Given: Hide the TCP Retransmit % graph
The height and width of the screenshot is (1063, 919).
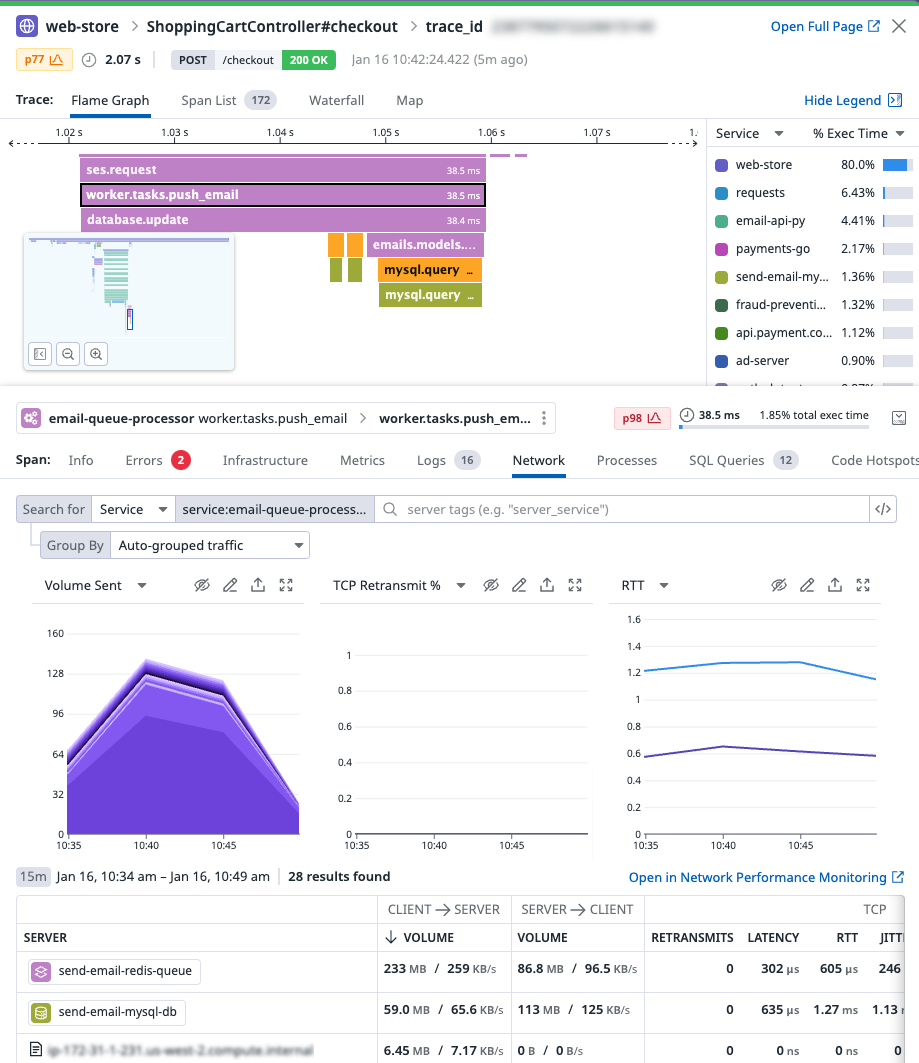Looking at the screenshot, I should click(x=491, y=585).
